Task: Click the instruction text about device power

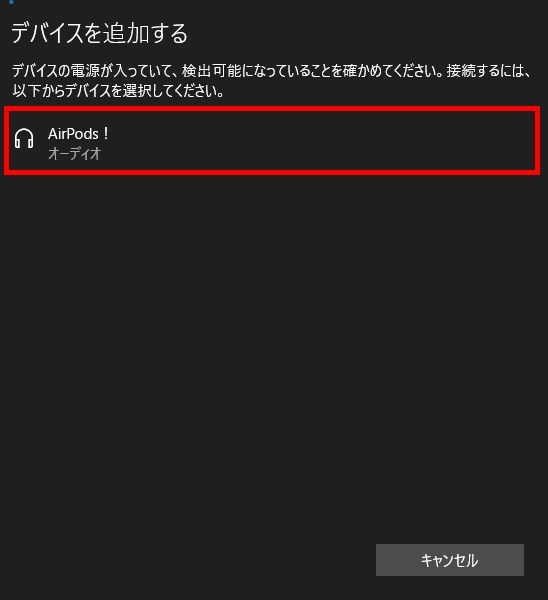Action: pyautogui.click(x=272, y=81)
